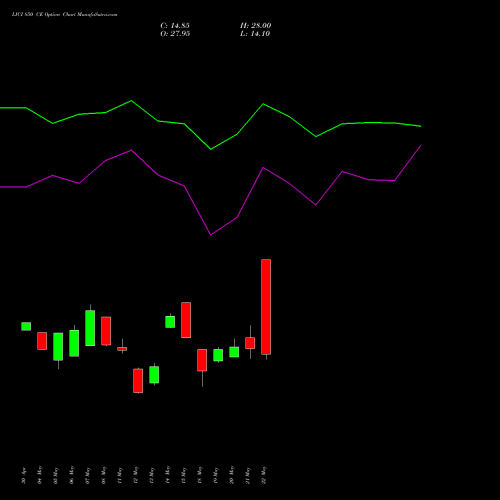
Task: Click the red 15 May candlestick
Action: click(186, 320)
